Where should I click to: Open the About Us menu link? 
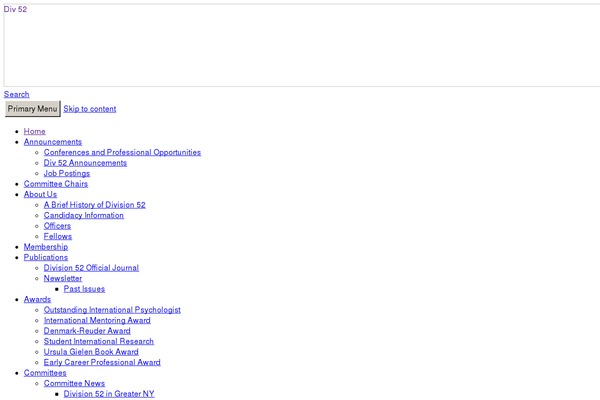[40, 194]
